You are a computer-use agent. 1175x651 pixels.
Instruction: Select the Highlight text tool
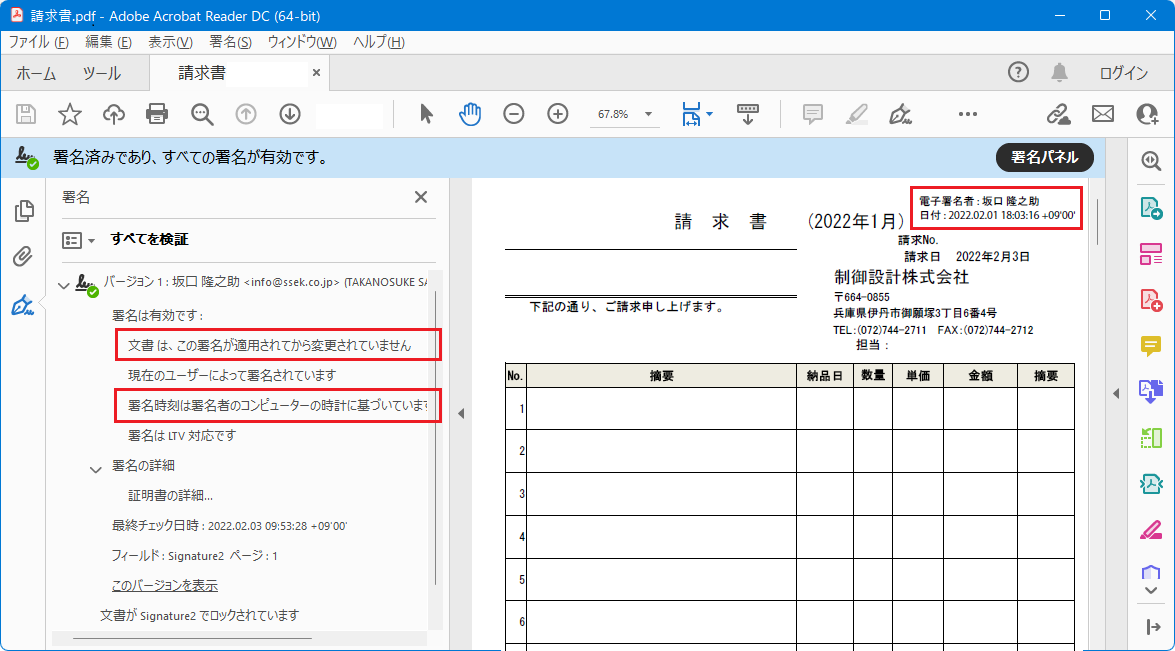point(857,113)
